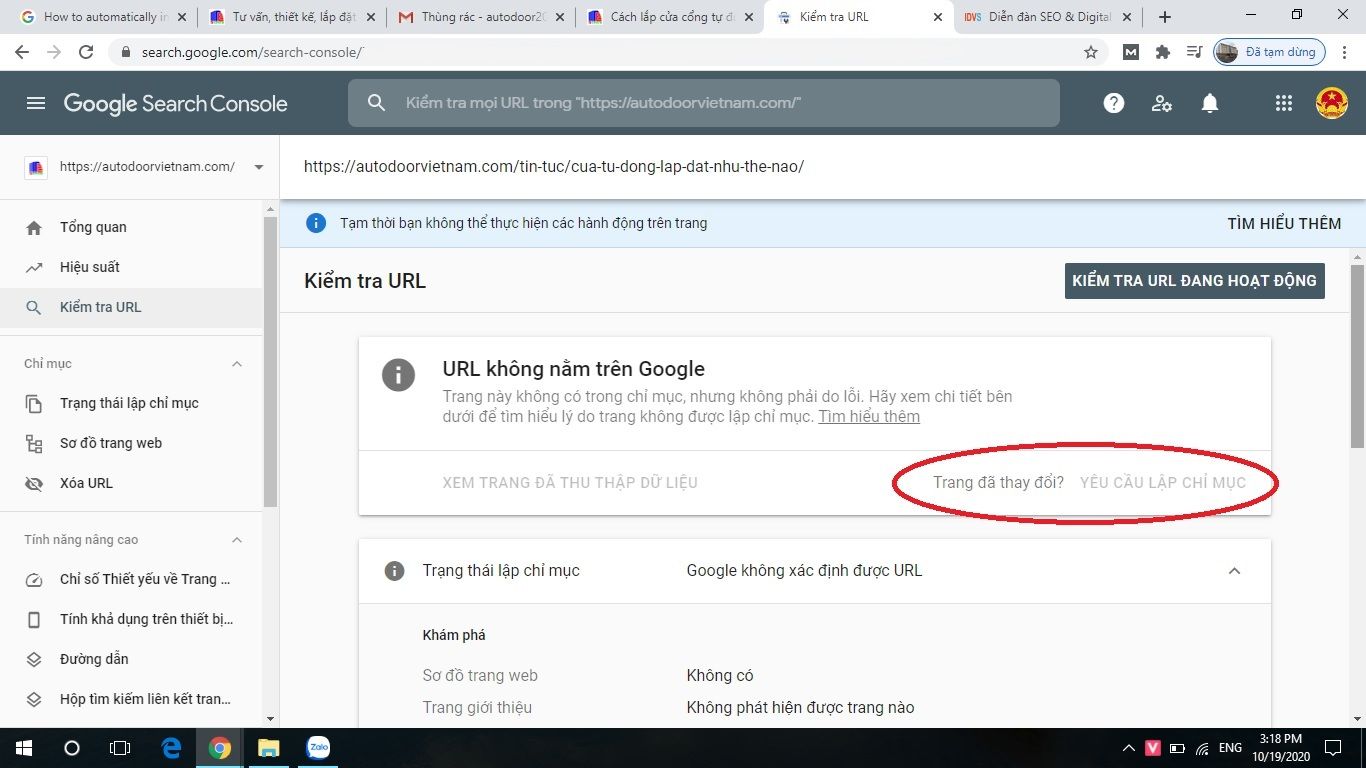Viewport: 1366px width, 768px height.
Task: Open the Google apps grid
Action: pyautogui.click(x=1284, y=103)
